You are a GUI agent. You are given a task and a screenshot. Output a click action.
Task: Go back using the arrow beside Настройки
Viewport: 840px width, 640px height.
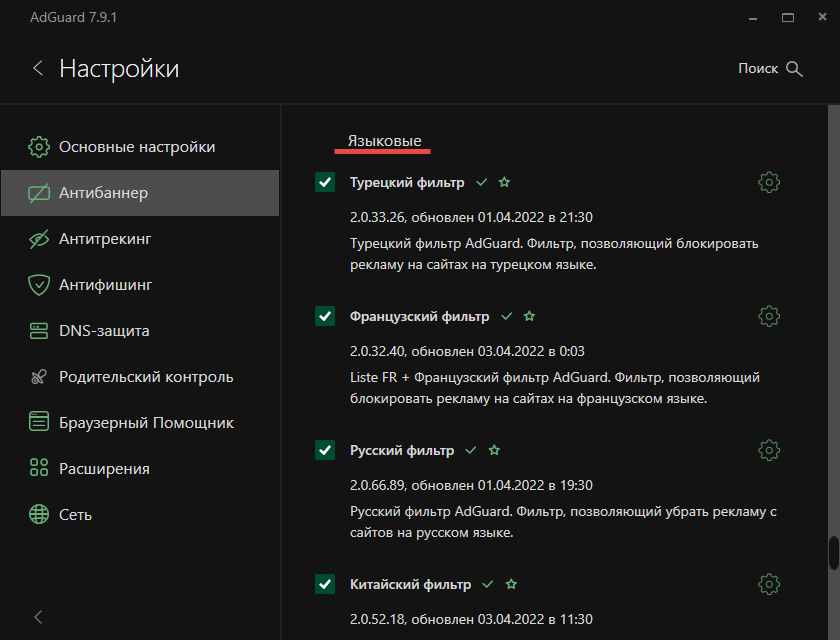[38, 68]
